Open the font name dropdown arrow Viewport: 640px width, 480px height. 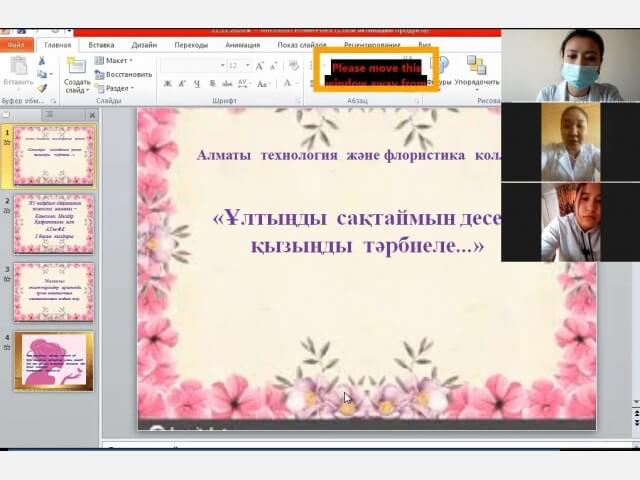(222, 66)
